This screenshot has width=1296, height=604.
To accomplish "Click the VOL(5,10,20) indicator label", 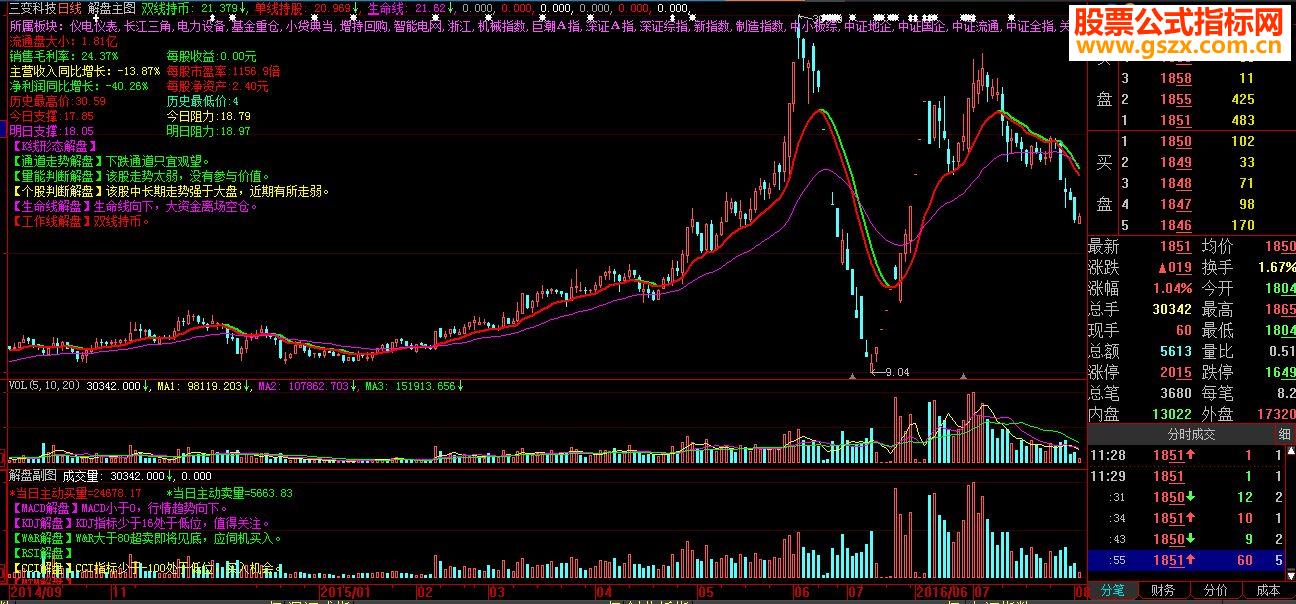I will tap(44, 385).
